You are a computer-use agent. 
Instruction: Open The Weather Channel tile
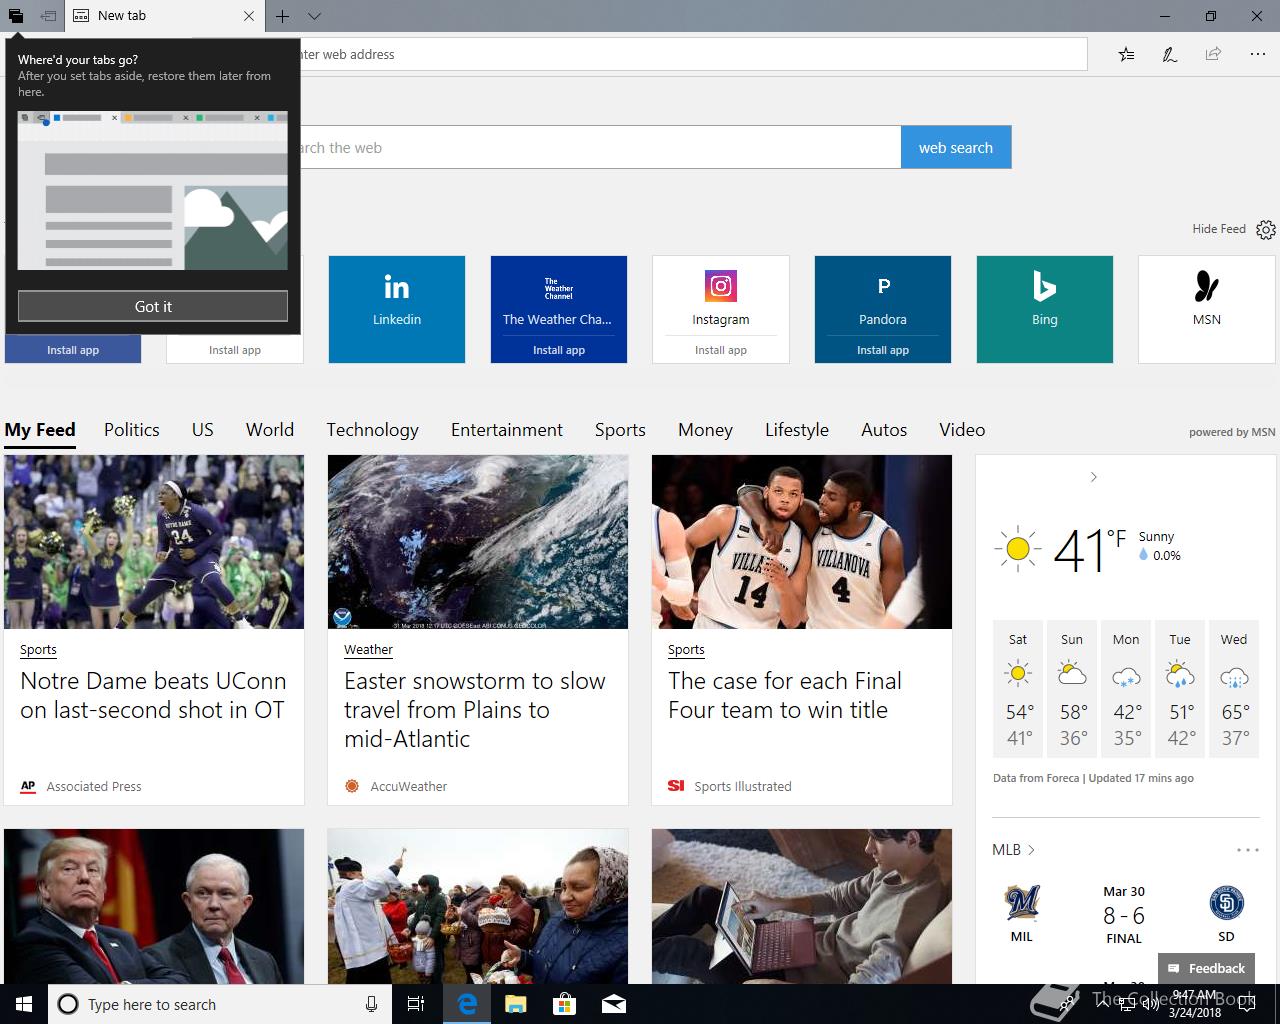(559, 296)
